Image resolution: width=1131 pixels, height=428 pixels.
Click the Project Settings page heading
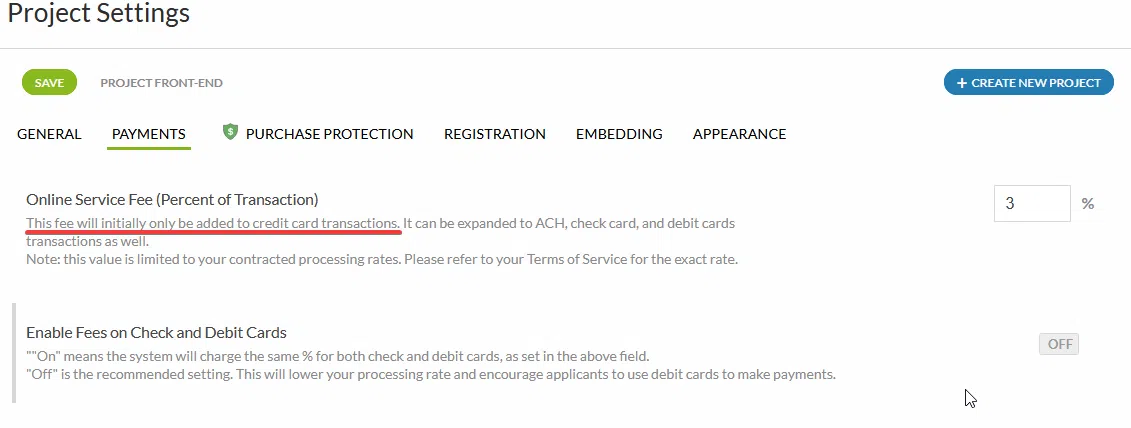pyautogui.click(x=99, y=14)
